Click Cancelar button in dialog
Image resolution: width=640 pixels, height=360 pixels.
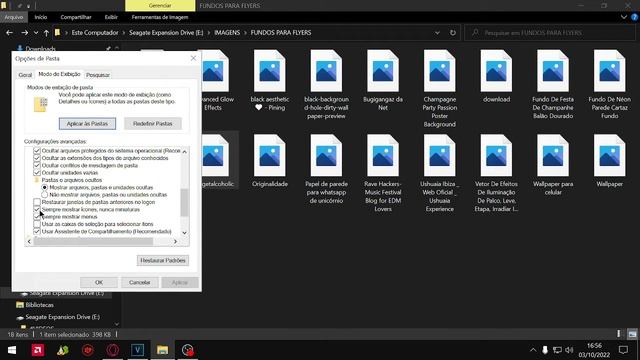(140, 282)
